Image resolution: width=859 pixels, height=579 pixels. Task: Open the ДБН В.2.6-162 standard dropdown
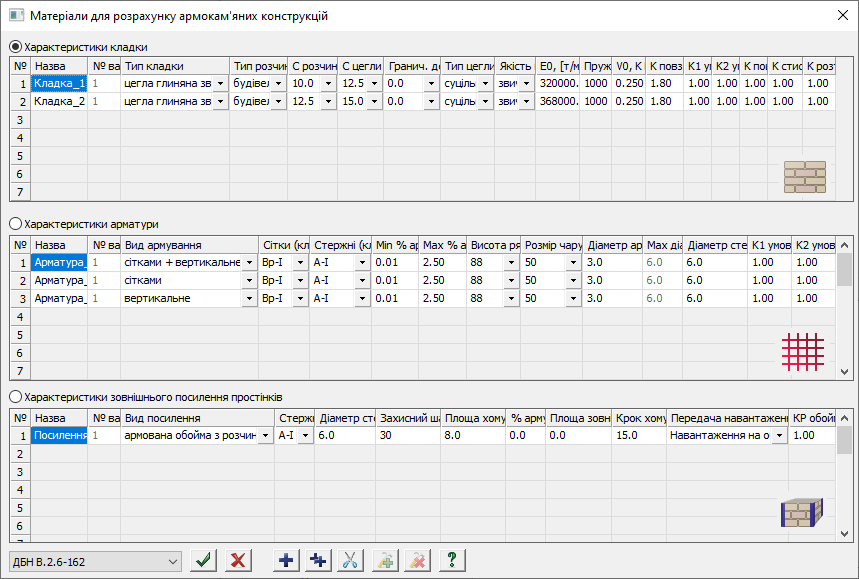click(x=95, y=561)
